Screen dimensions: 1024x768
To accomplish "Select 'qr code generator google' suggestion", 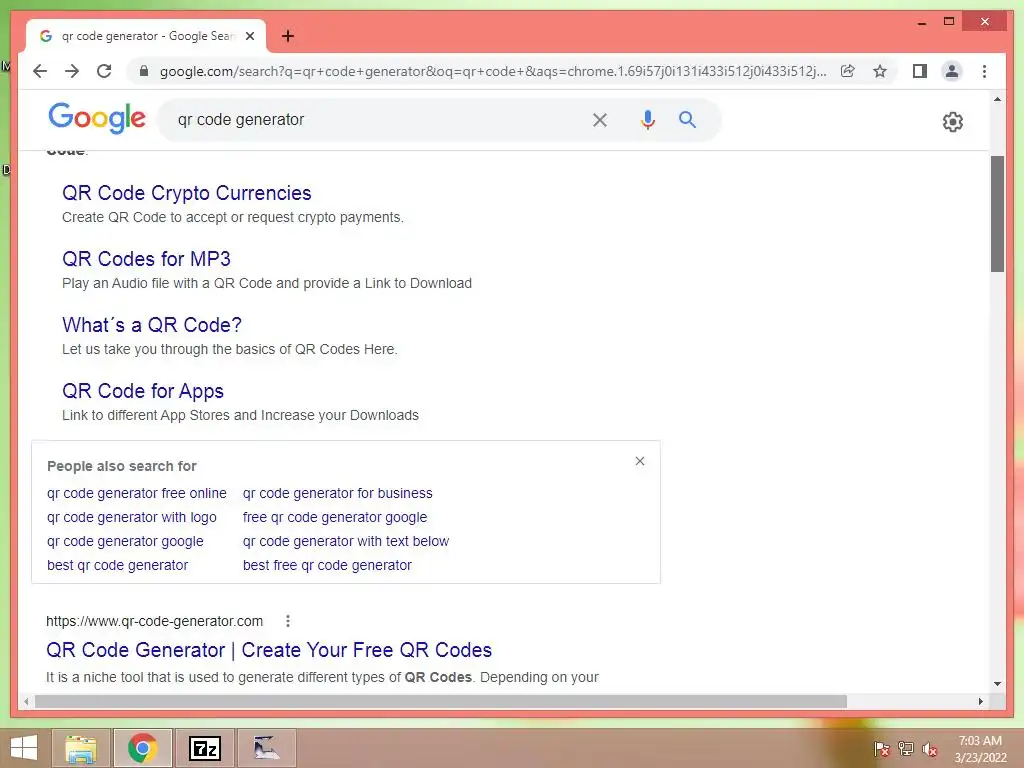I will click(x=125, y=541).
